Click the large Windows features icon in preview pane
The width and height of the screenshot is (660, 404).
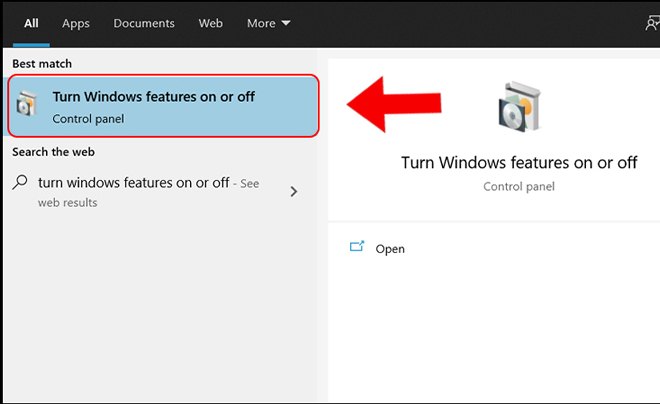(x=519, y=106)
